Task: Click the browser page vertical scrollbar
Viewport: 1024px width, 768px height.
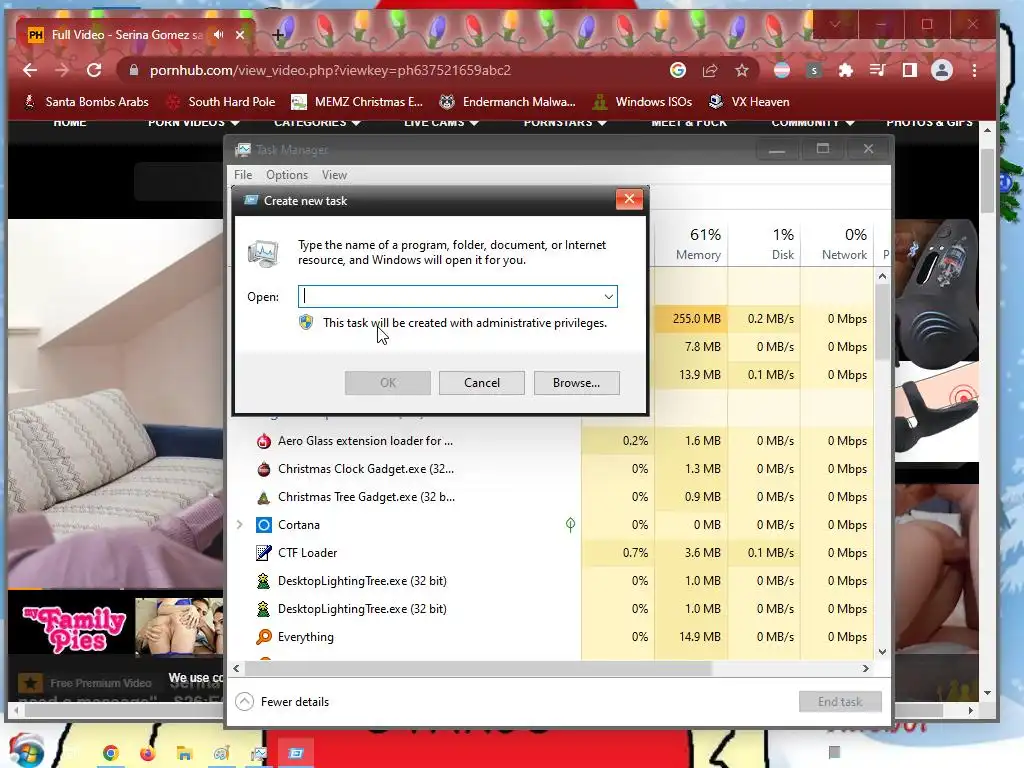Action: (987, 181)
